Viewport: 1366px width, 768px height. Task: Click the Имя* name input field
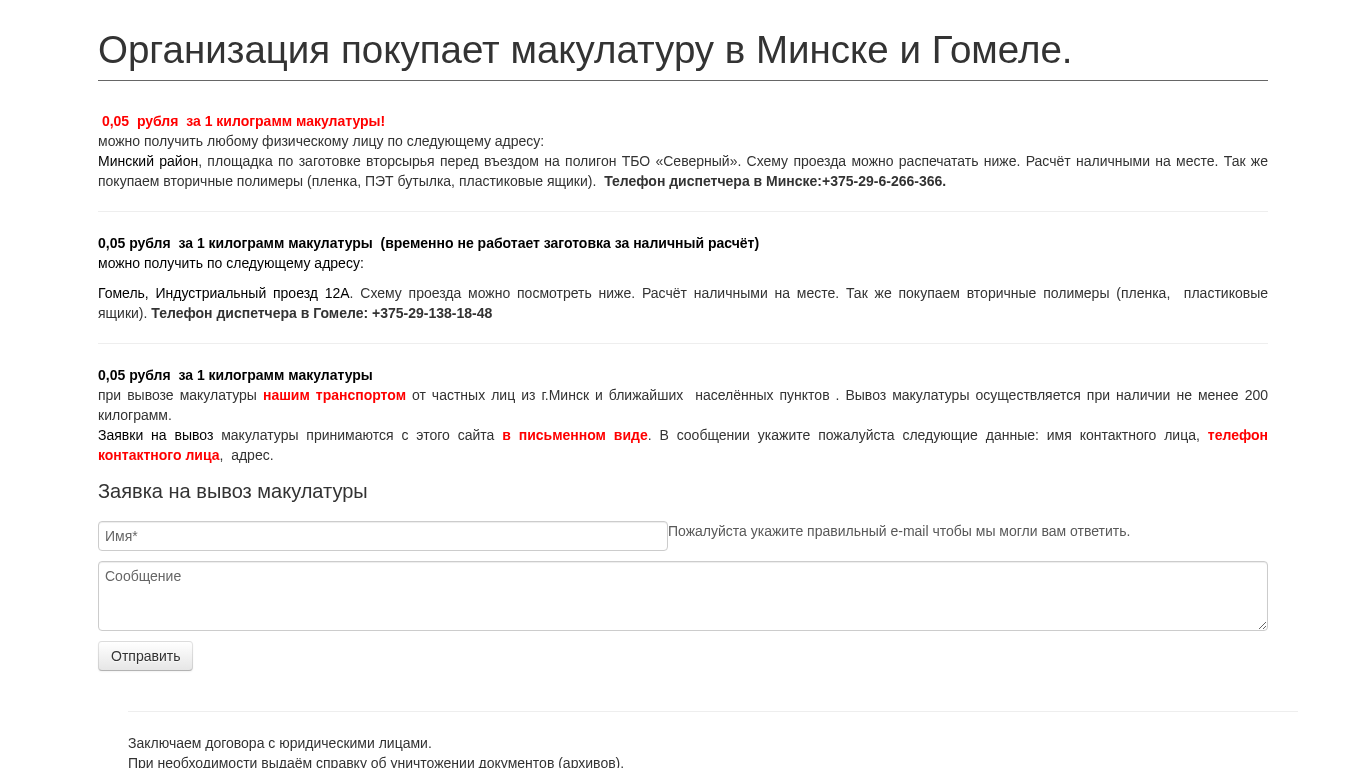click(x=383, y=536)
